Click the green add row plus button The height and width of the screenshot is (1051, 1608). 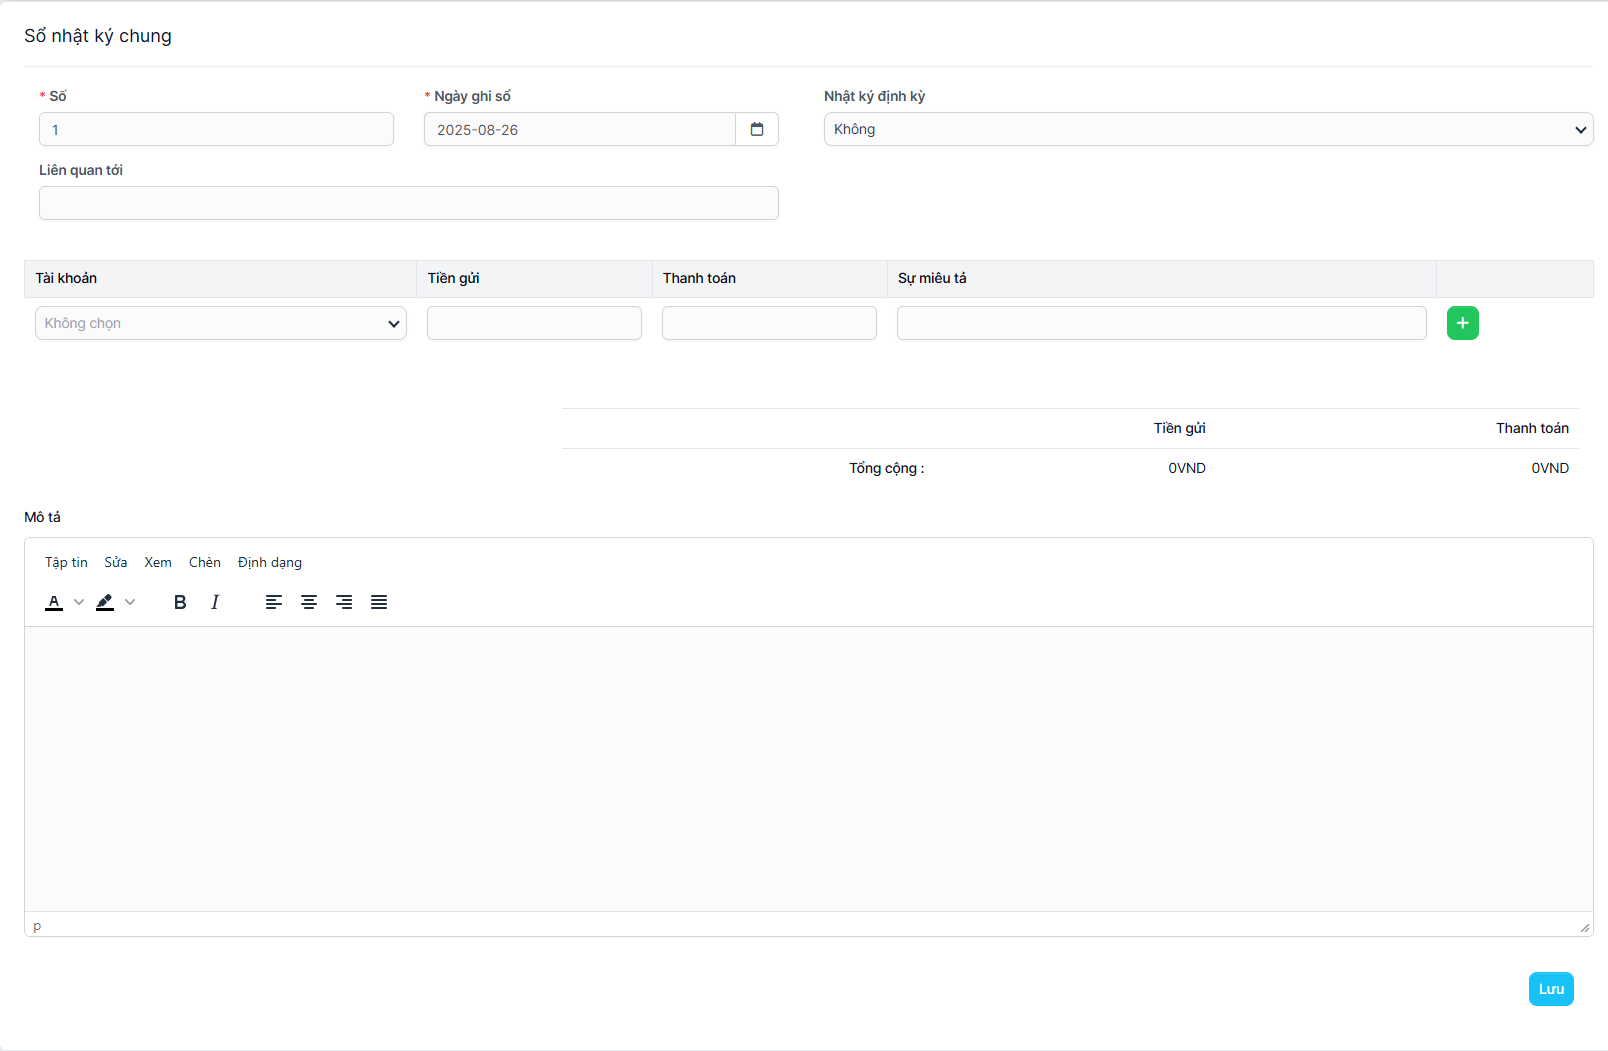[x=1462, y=323]
